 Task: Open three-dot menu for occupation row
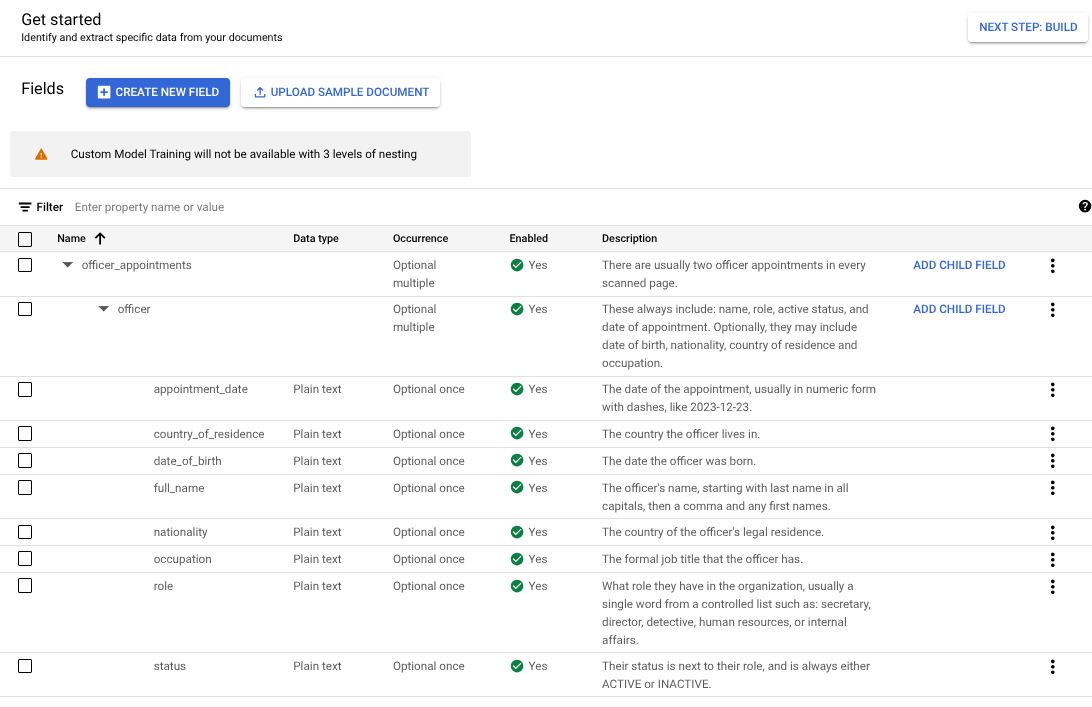[x=1052, y=560]
